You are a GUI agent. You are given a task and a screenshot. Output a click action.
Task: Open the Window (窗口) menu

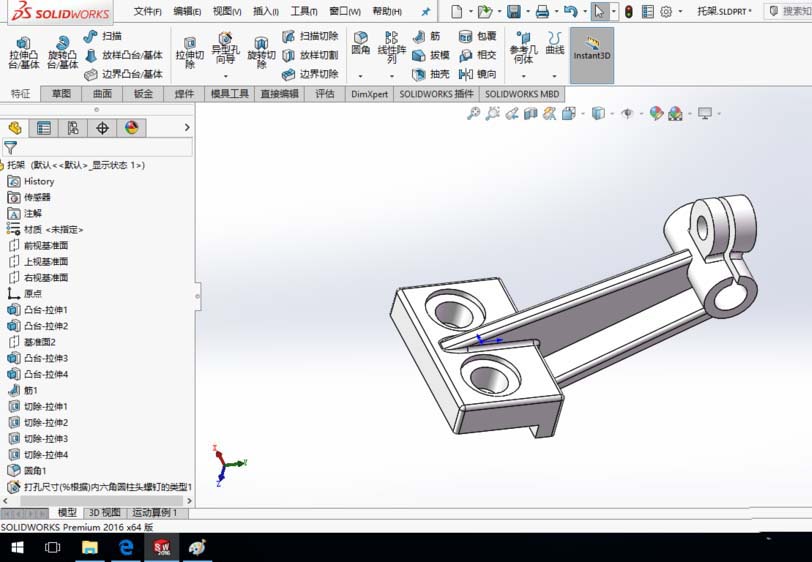click(345, 11)
